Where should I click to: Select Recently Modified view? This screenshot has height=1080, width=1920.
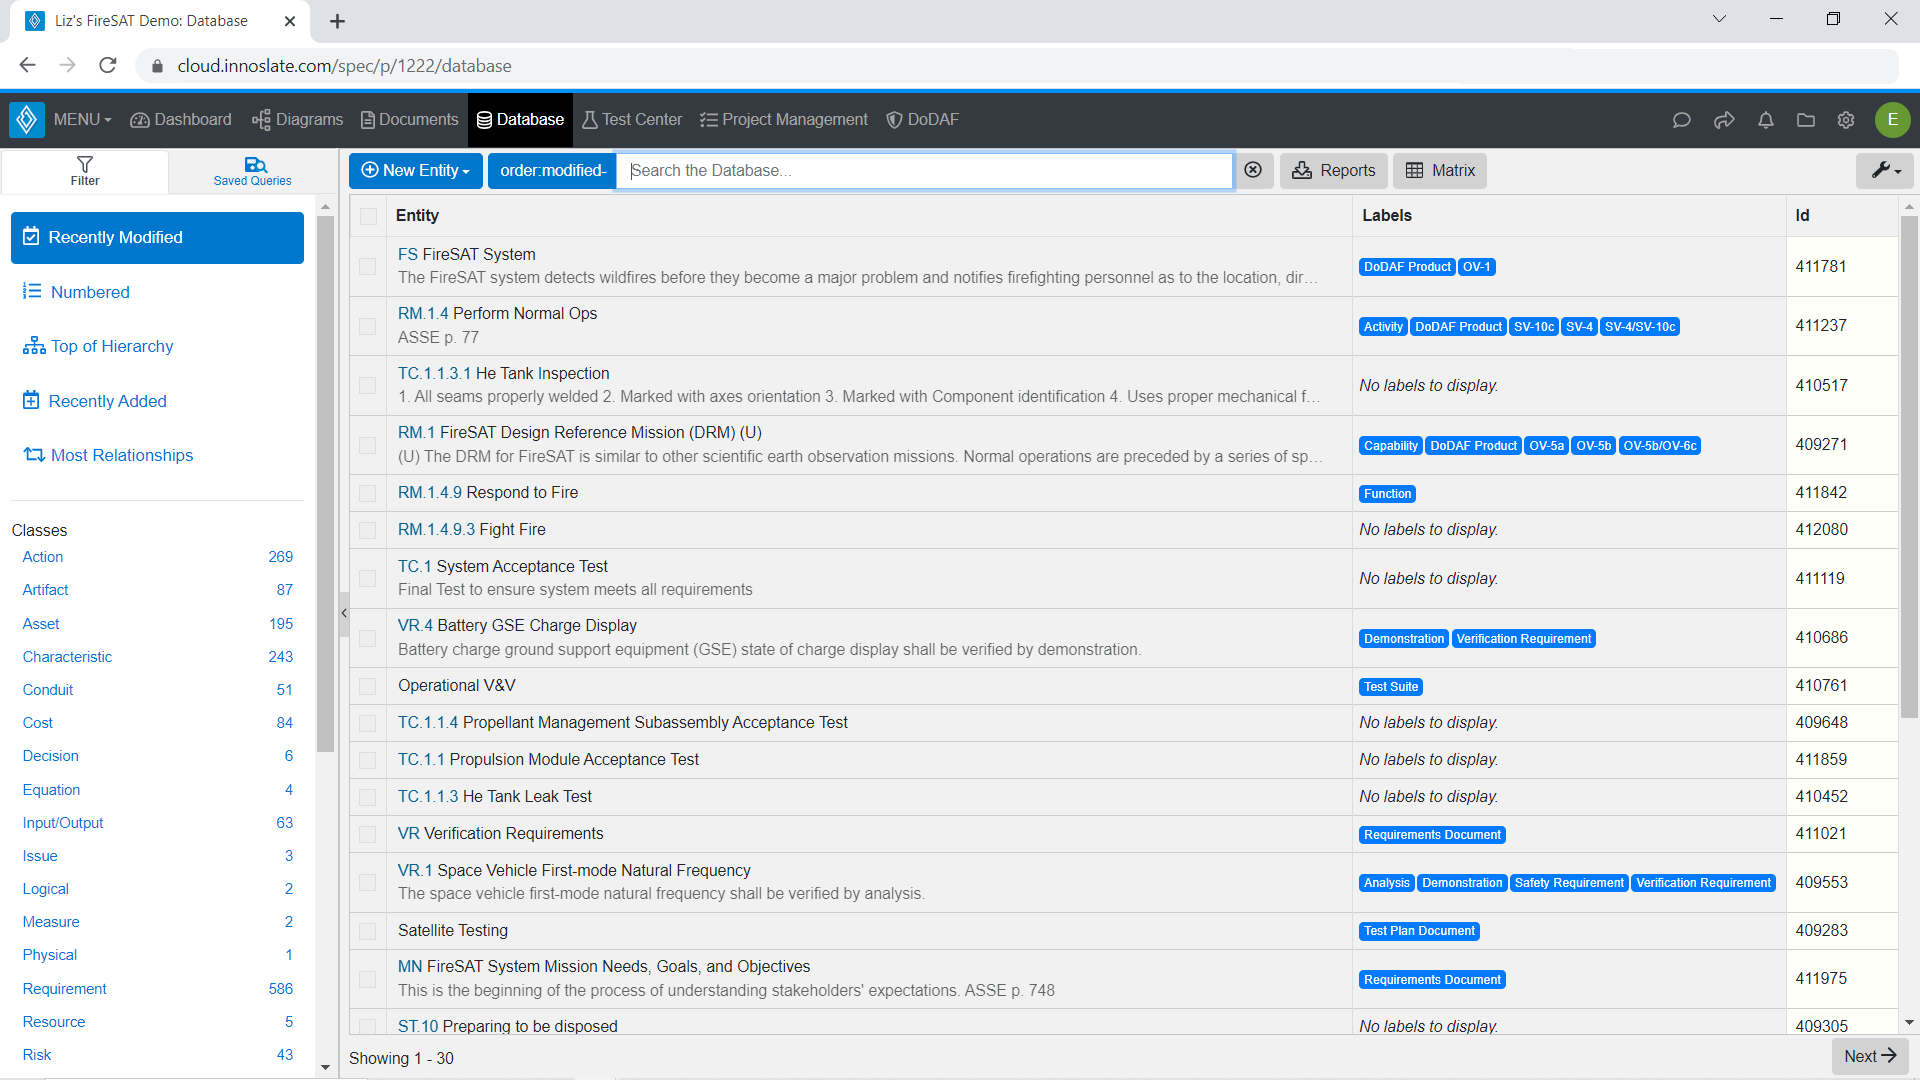[157, 238]
